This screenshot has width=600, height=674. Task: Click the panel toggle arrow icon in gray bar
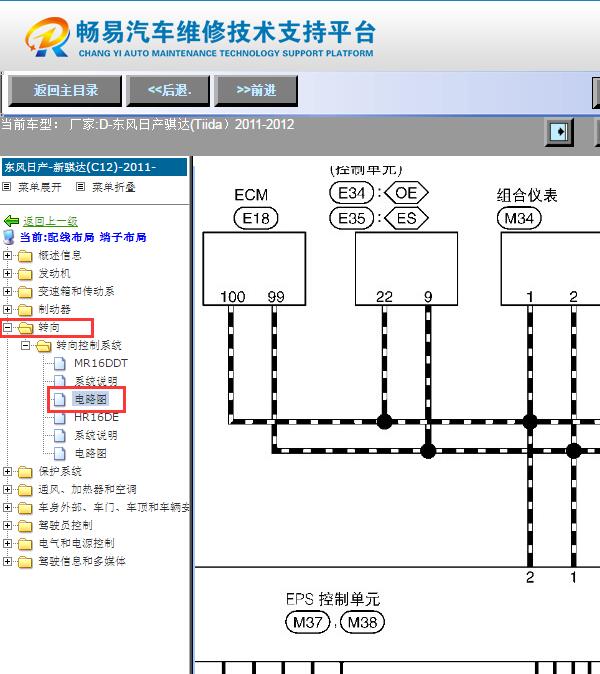click(559, 132)
